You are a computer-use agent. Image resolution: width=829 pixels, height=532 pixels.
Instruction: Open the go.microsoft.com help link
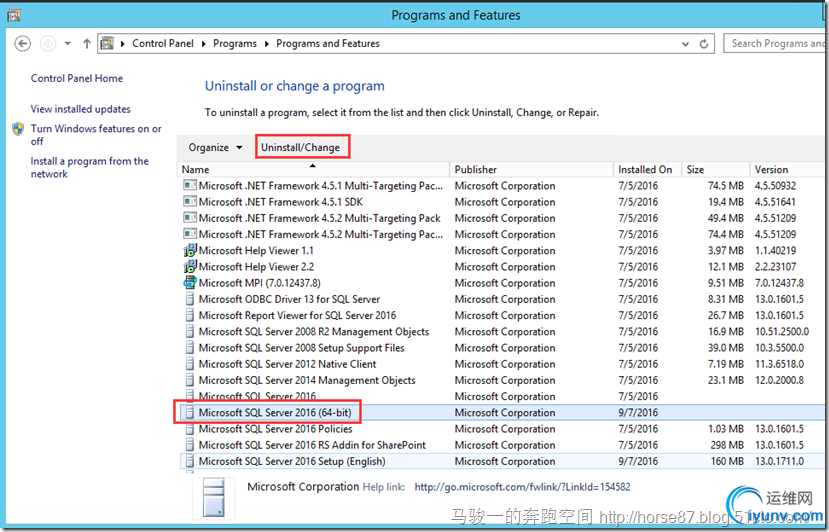click(522, 487)
